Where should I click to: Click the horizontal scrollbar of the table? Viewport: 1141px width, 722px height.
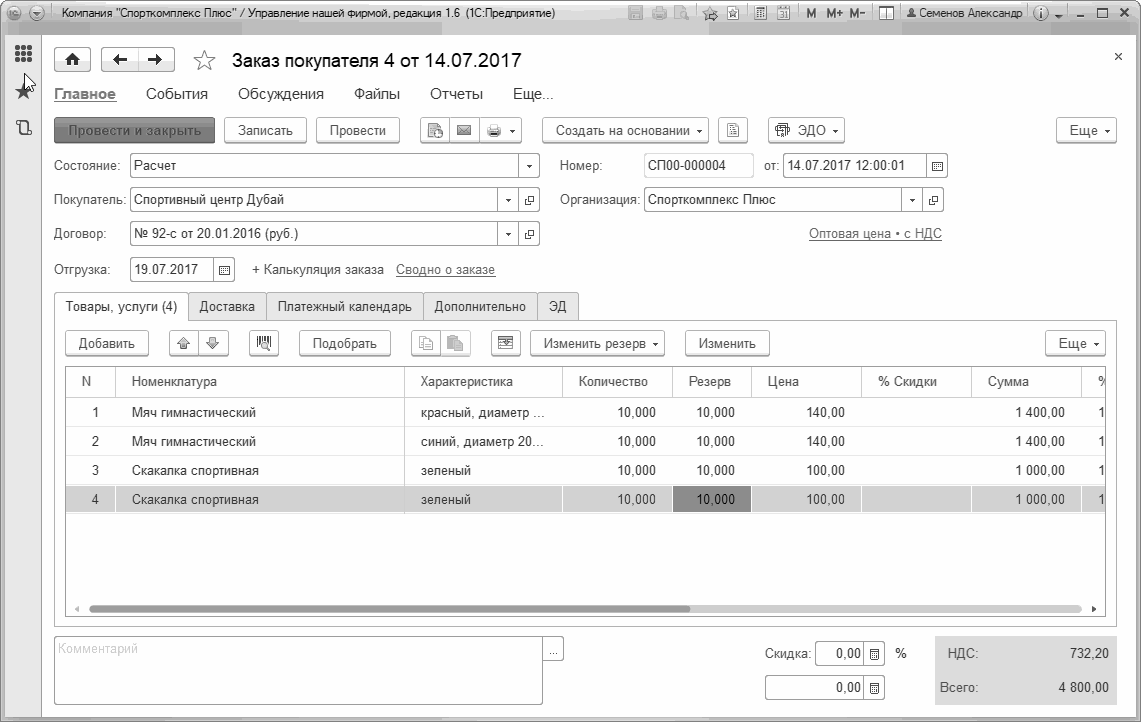pos(389,609)
